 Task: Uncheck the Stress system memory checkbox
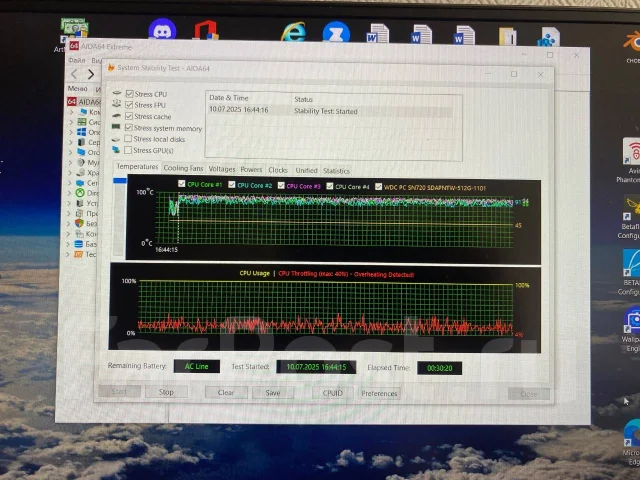point(129,128)
